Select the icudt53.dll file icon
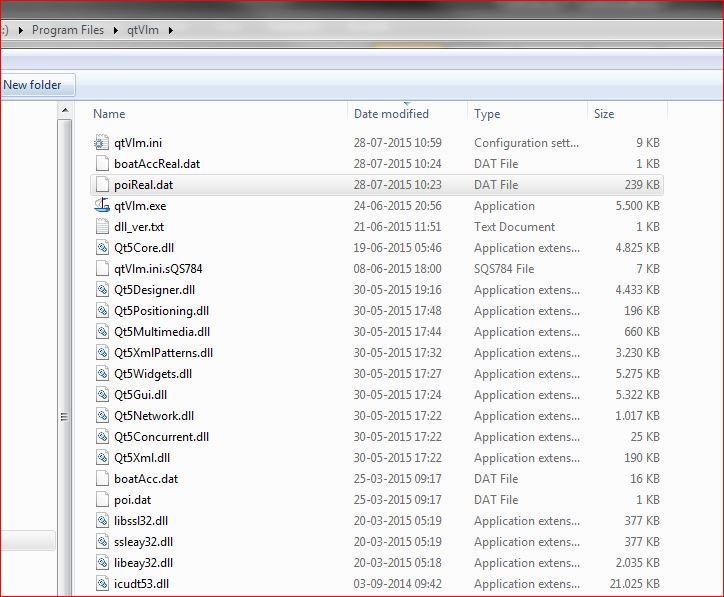The image size is (724, 597). (101, 584)
